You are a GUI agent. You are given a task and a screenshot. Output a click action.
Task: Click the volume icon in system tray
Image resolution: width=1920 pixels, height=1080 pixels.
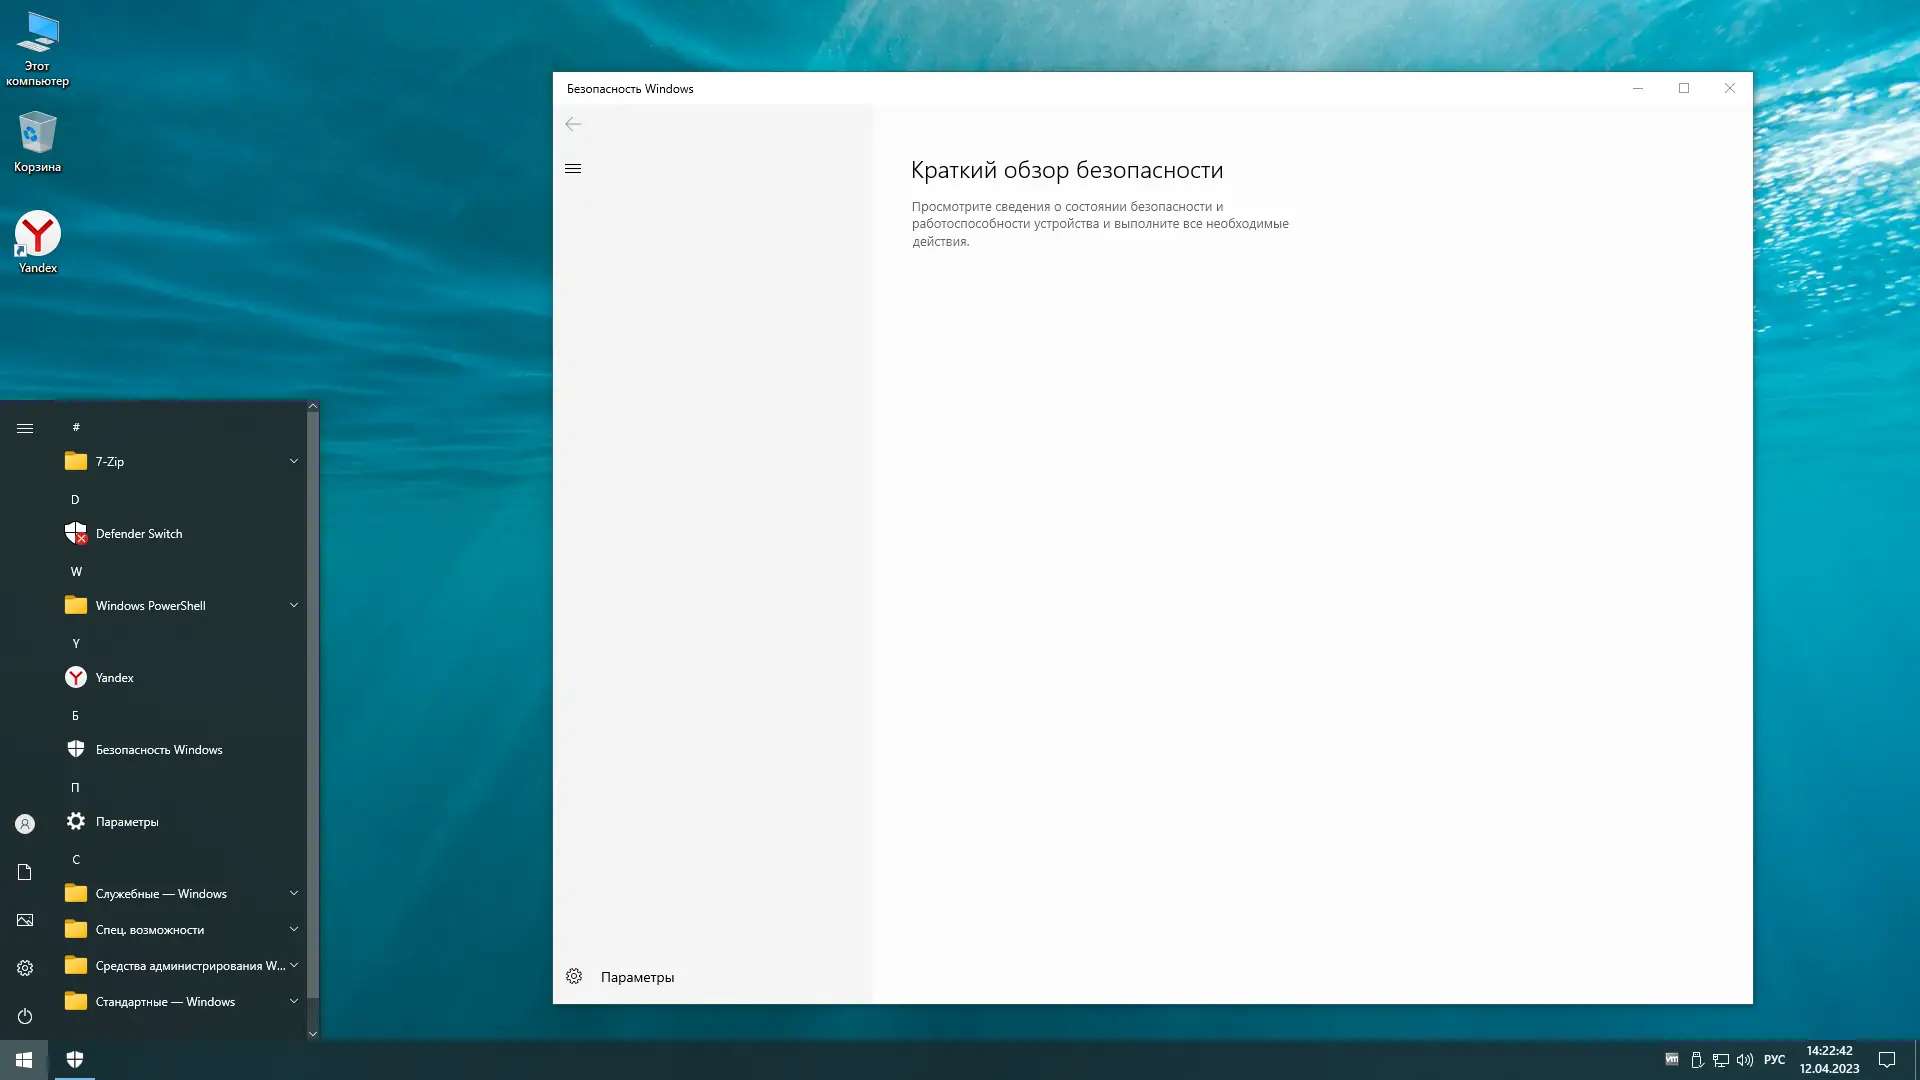coord(1745,1060)
